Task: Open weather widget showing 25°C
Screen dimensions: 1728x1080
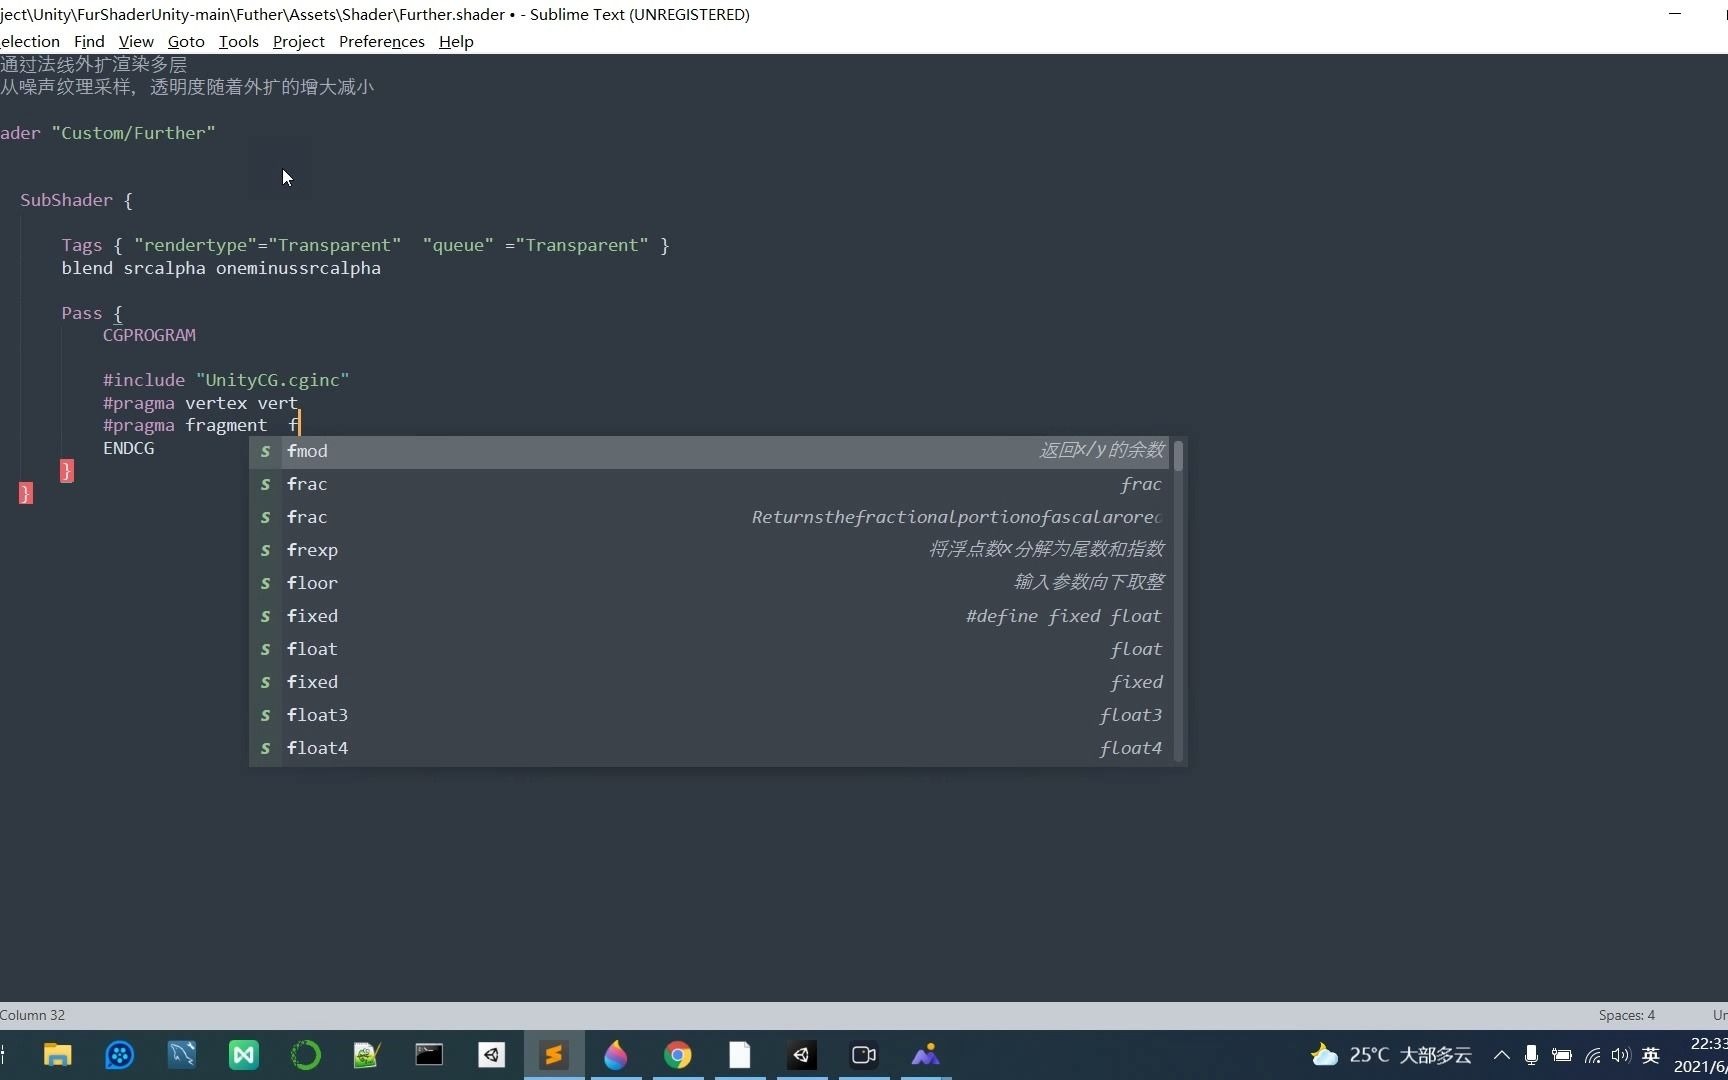Action: (x=1391, y=1055)
